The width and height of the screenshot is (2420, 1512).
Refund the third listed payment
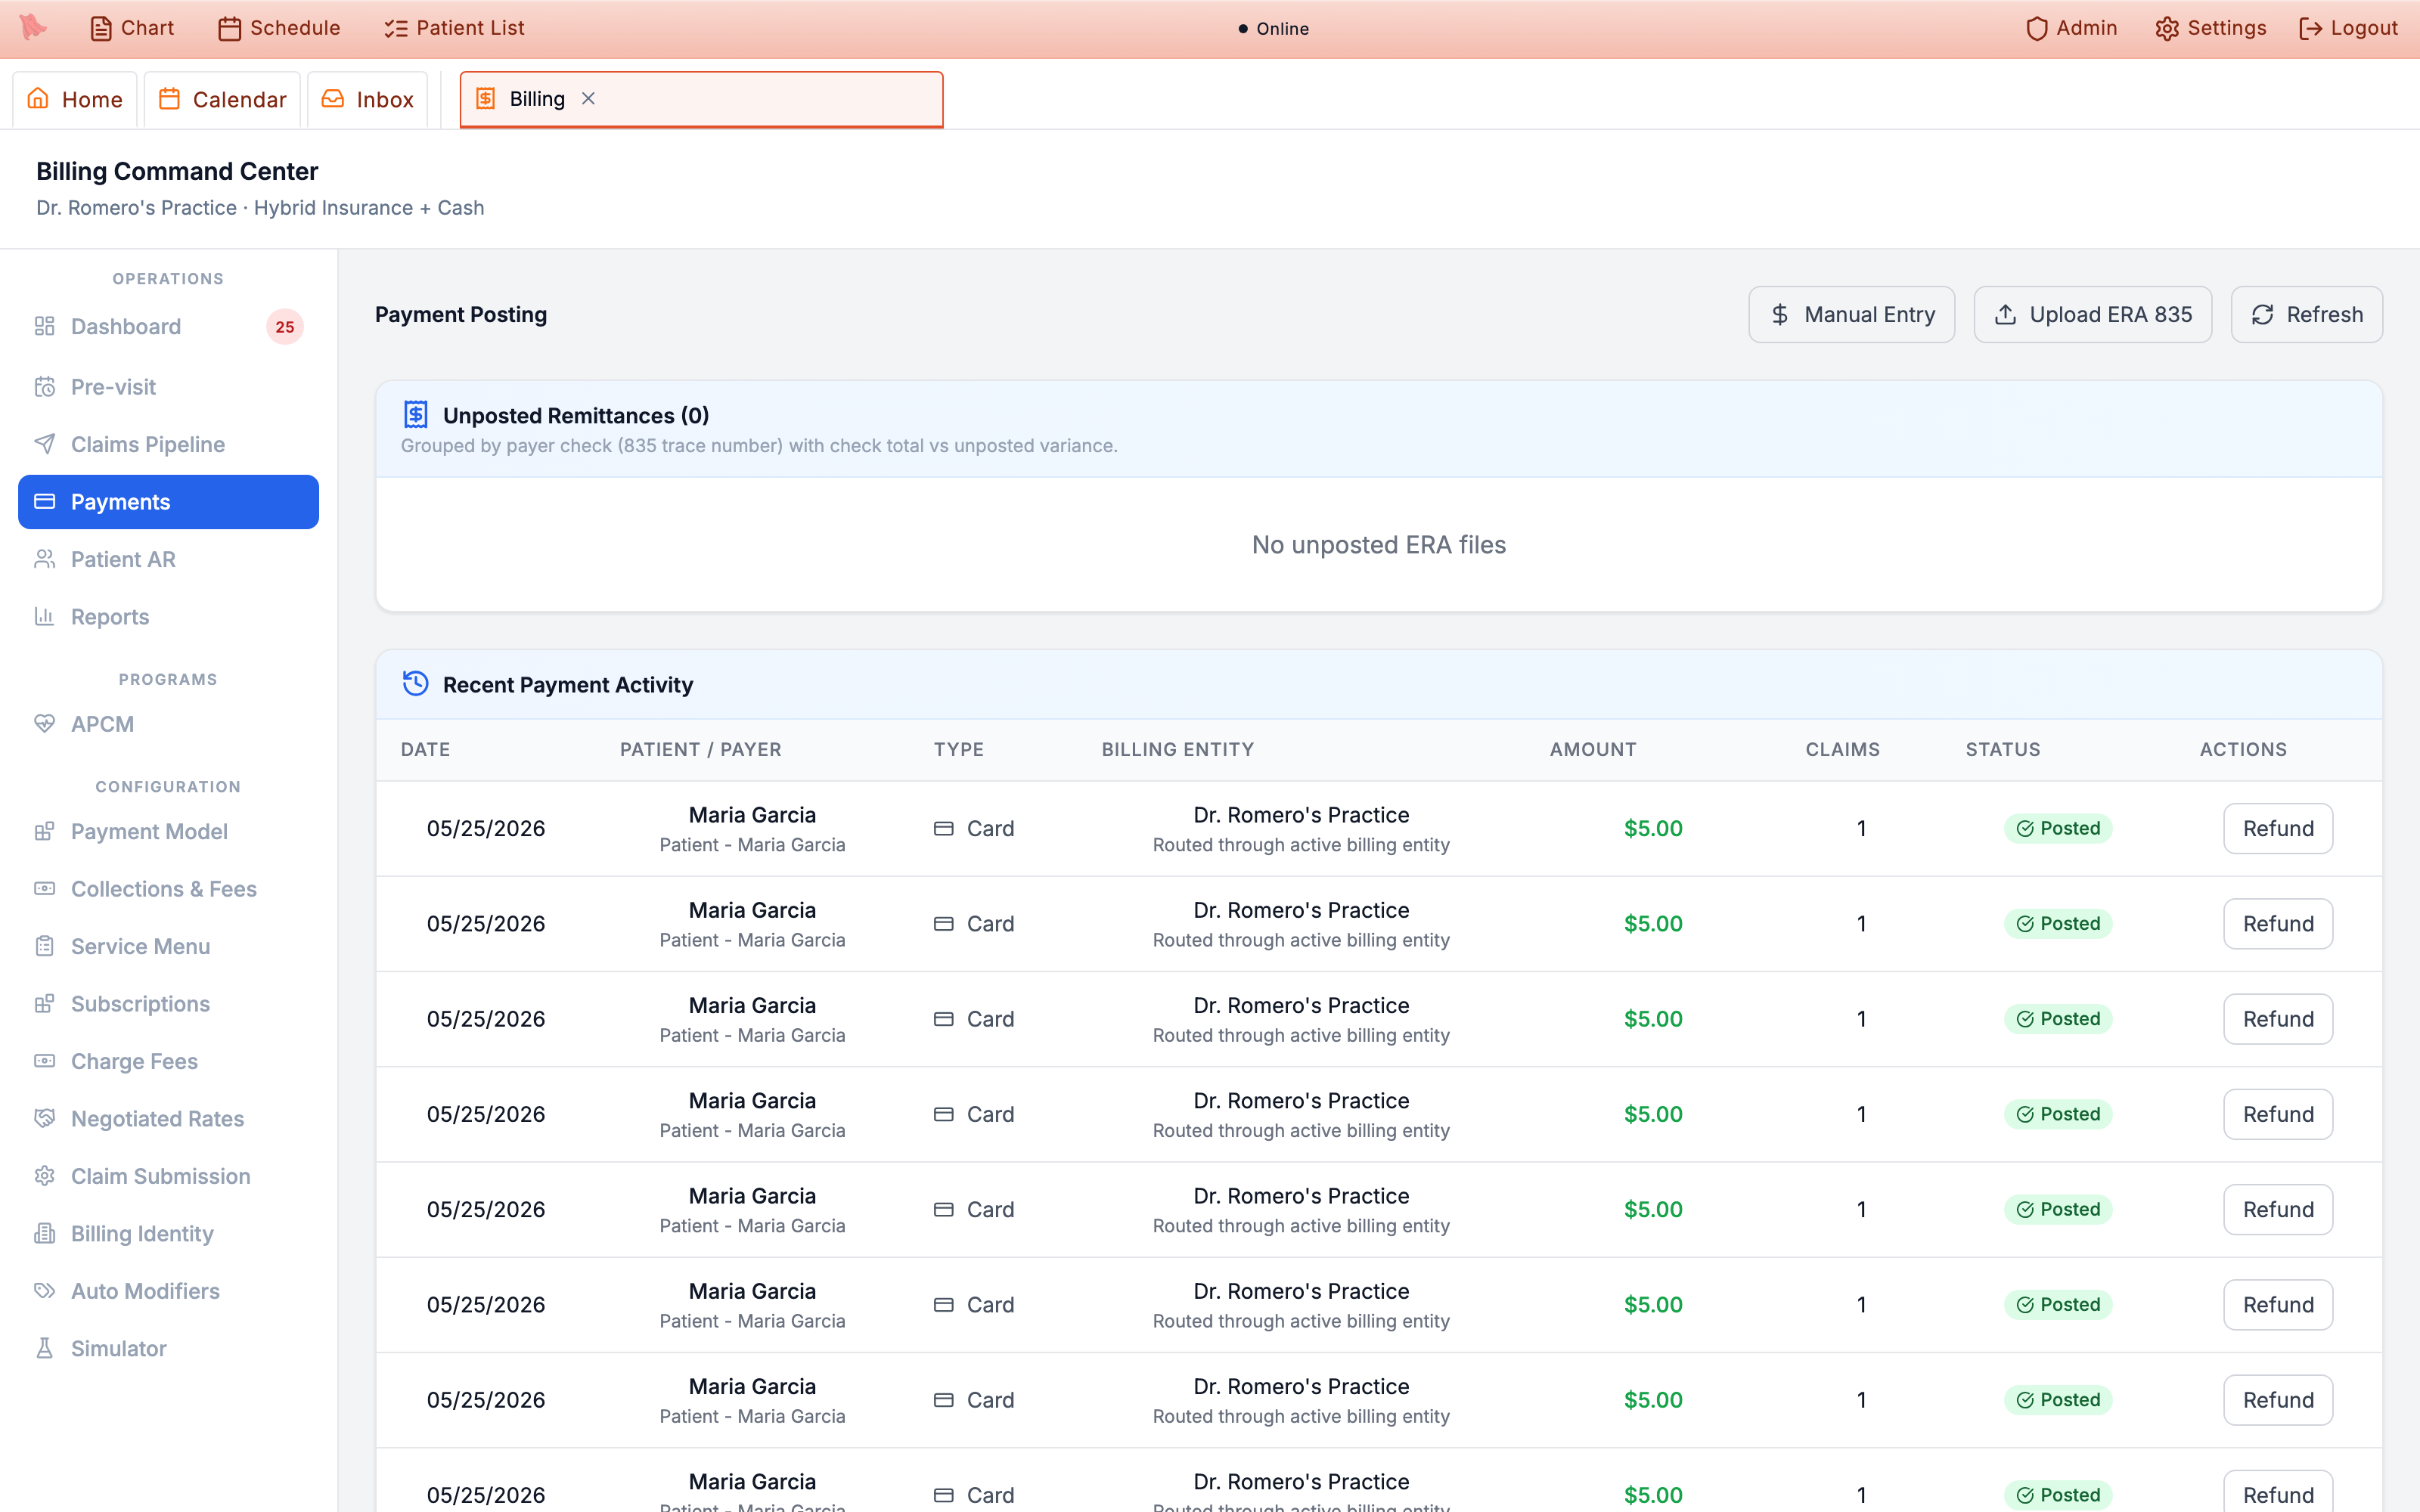click(x=2278, y=1019)
